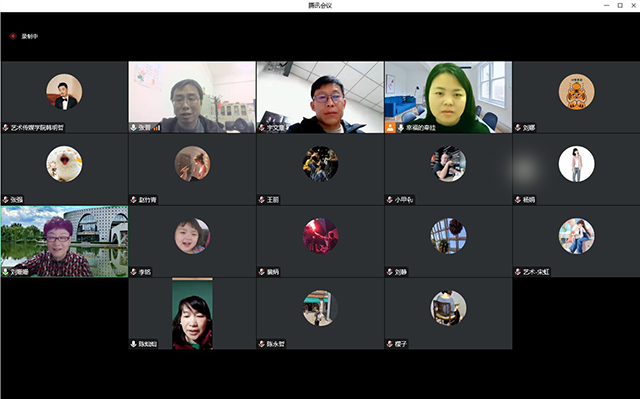Click the host icon on 幸福的 tile

(390, 128)
